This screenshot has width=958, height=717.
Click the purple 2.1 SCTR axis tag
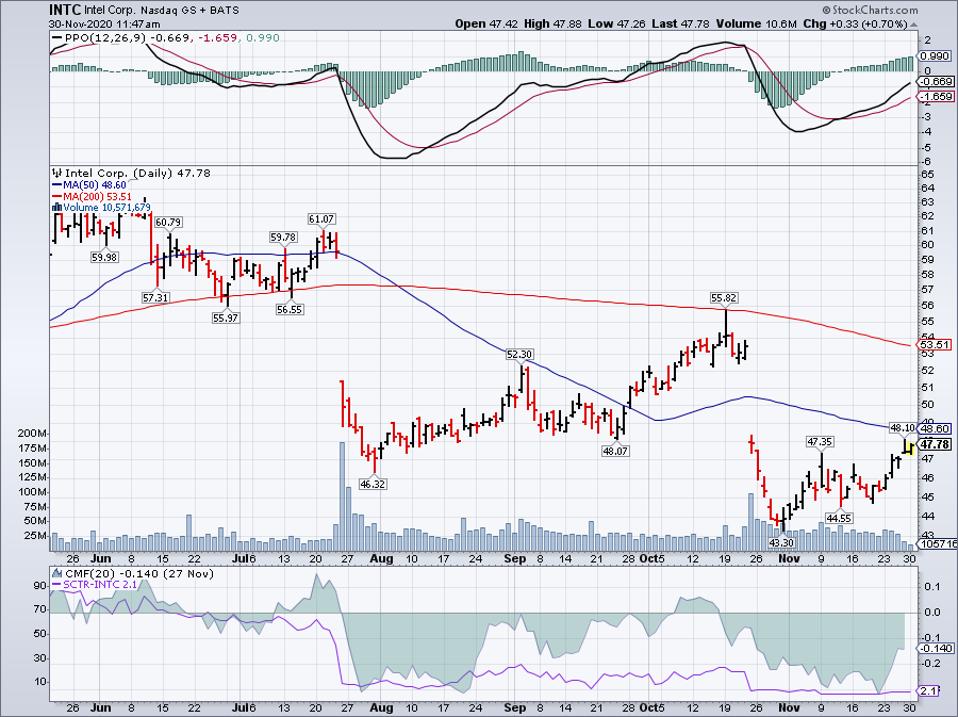[x=928, y=691]
